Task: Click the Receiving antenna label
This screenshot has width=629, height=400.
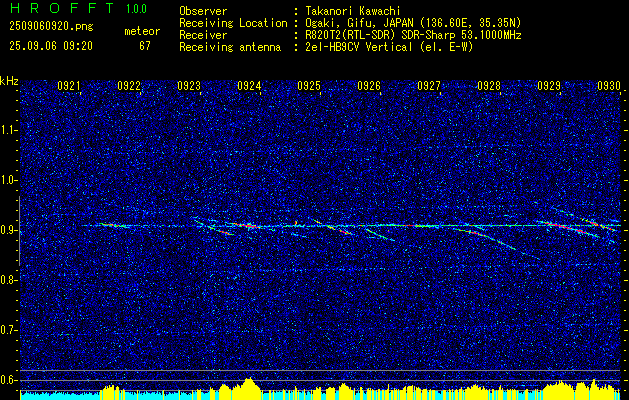Action: (x=230, y=47)
